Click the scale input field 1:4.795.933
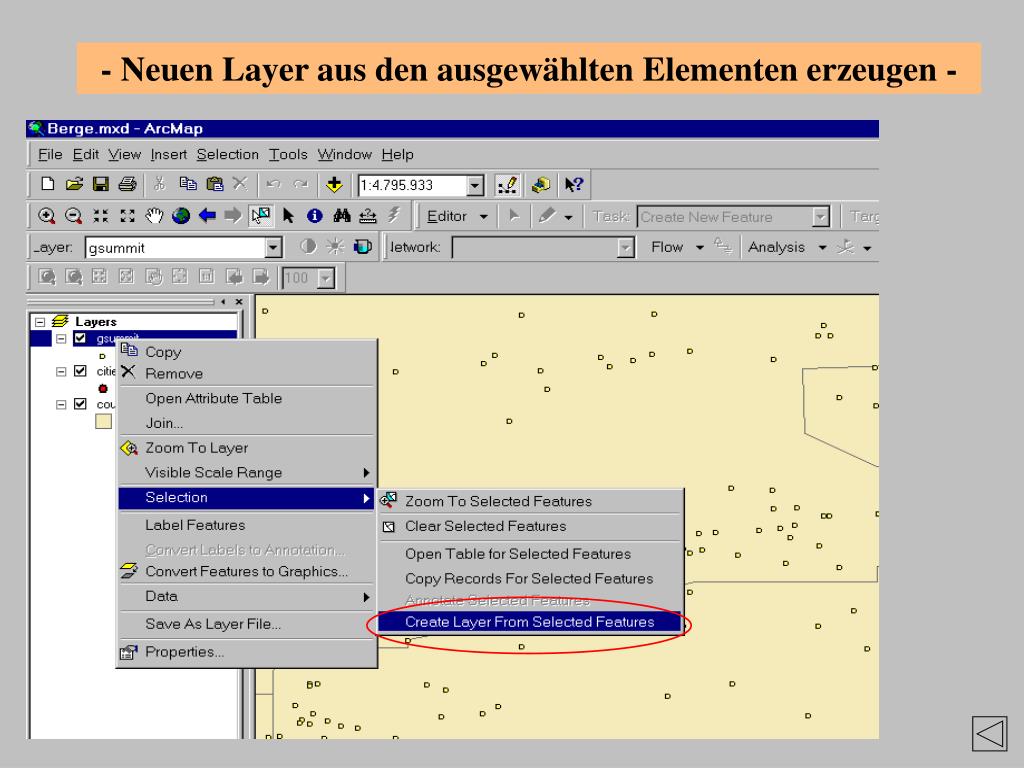The height and width of the screenshot is (768, 1024). [412, 185]
